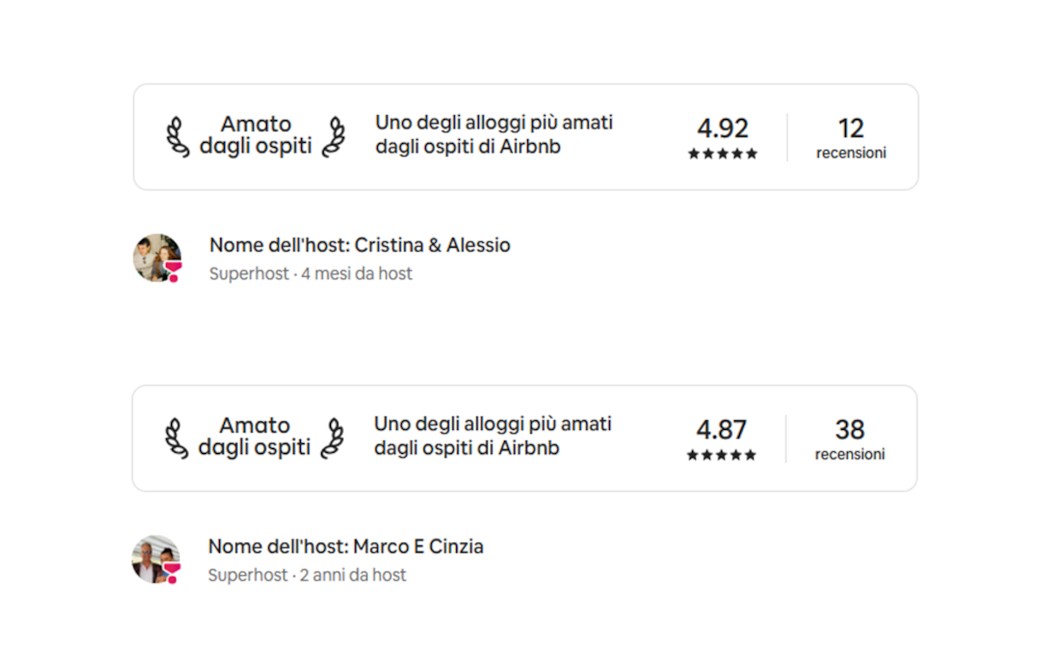Screen dimensions: 1040x670
Task: Click 'Amato dagli ospiti' label in first card
Action: tap(255, 135)
